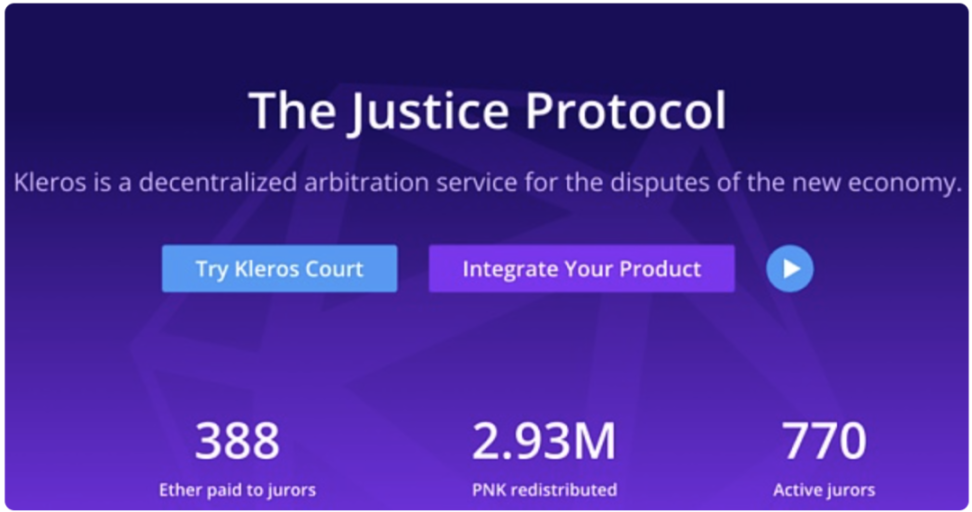Image resolution: width=972 pixels, height=512 pixels.
Task: Click the Try Kleros Court button
Action: (x=279, y=269)
